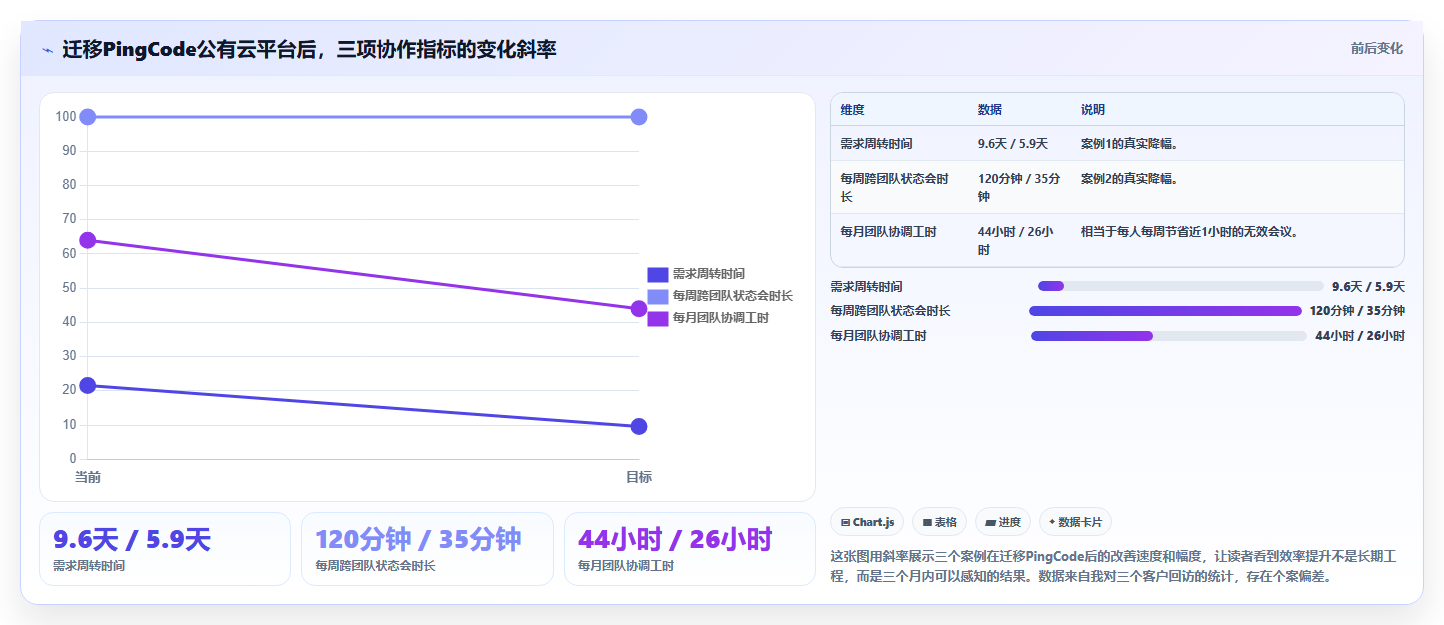Screen dimensions: 1444x625
Task: Select the 数据卡片 tag chip
Action: pyautogui.click(x=1075, y=522)
